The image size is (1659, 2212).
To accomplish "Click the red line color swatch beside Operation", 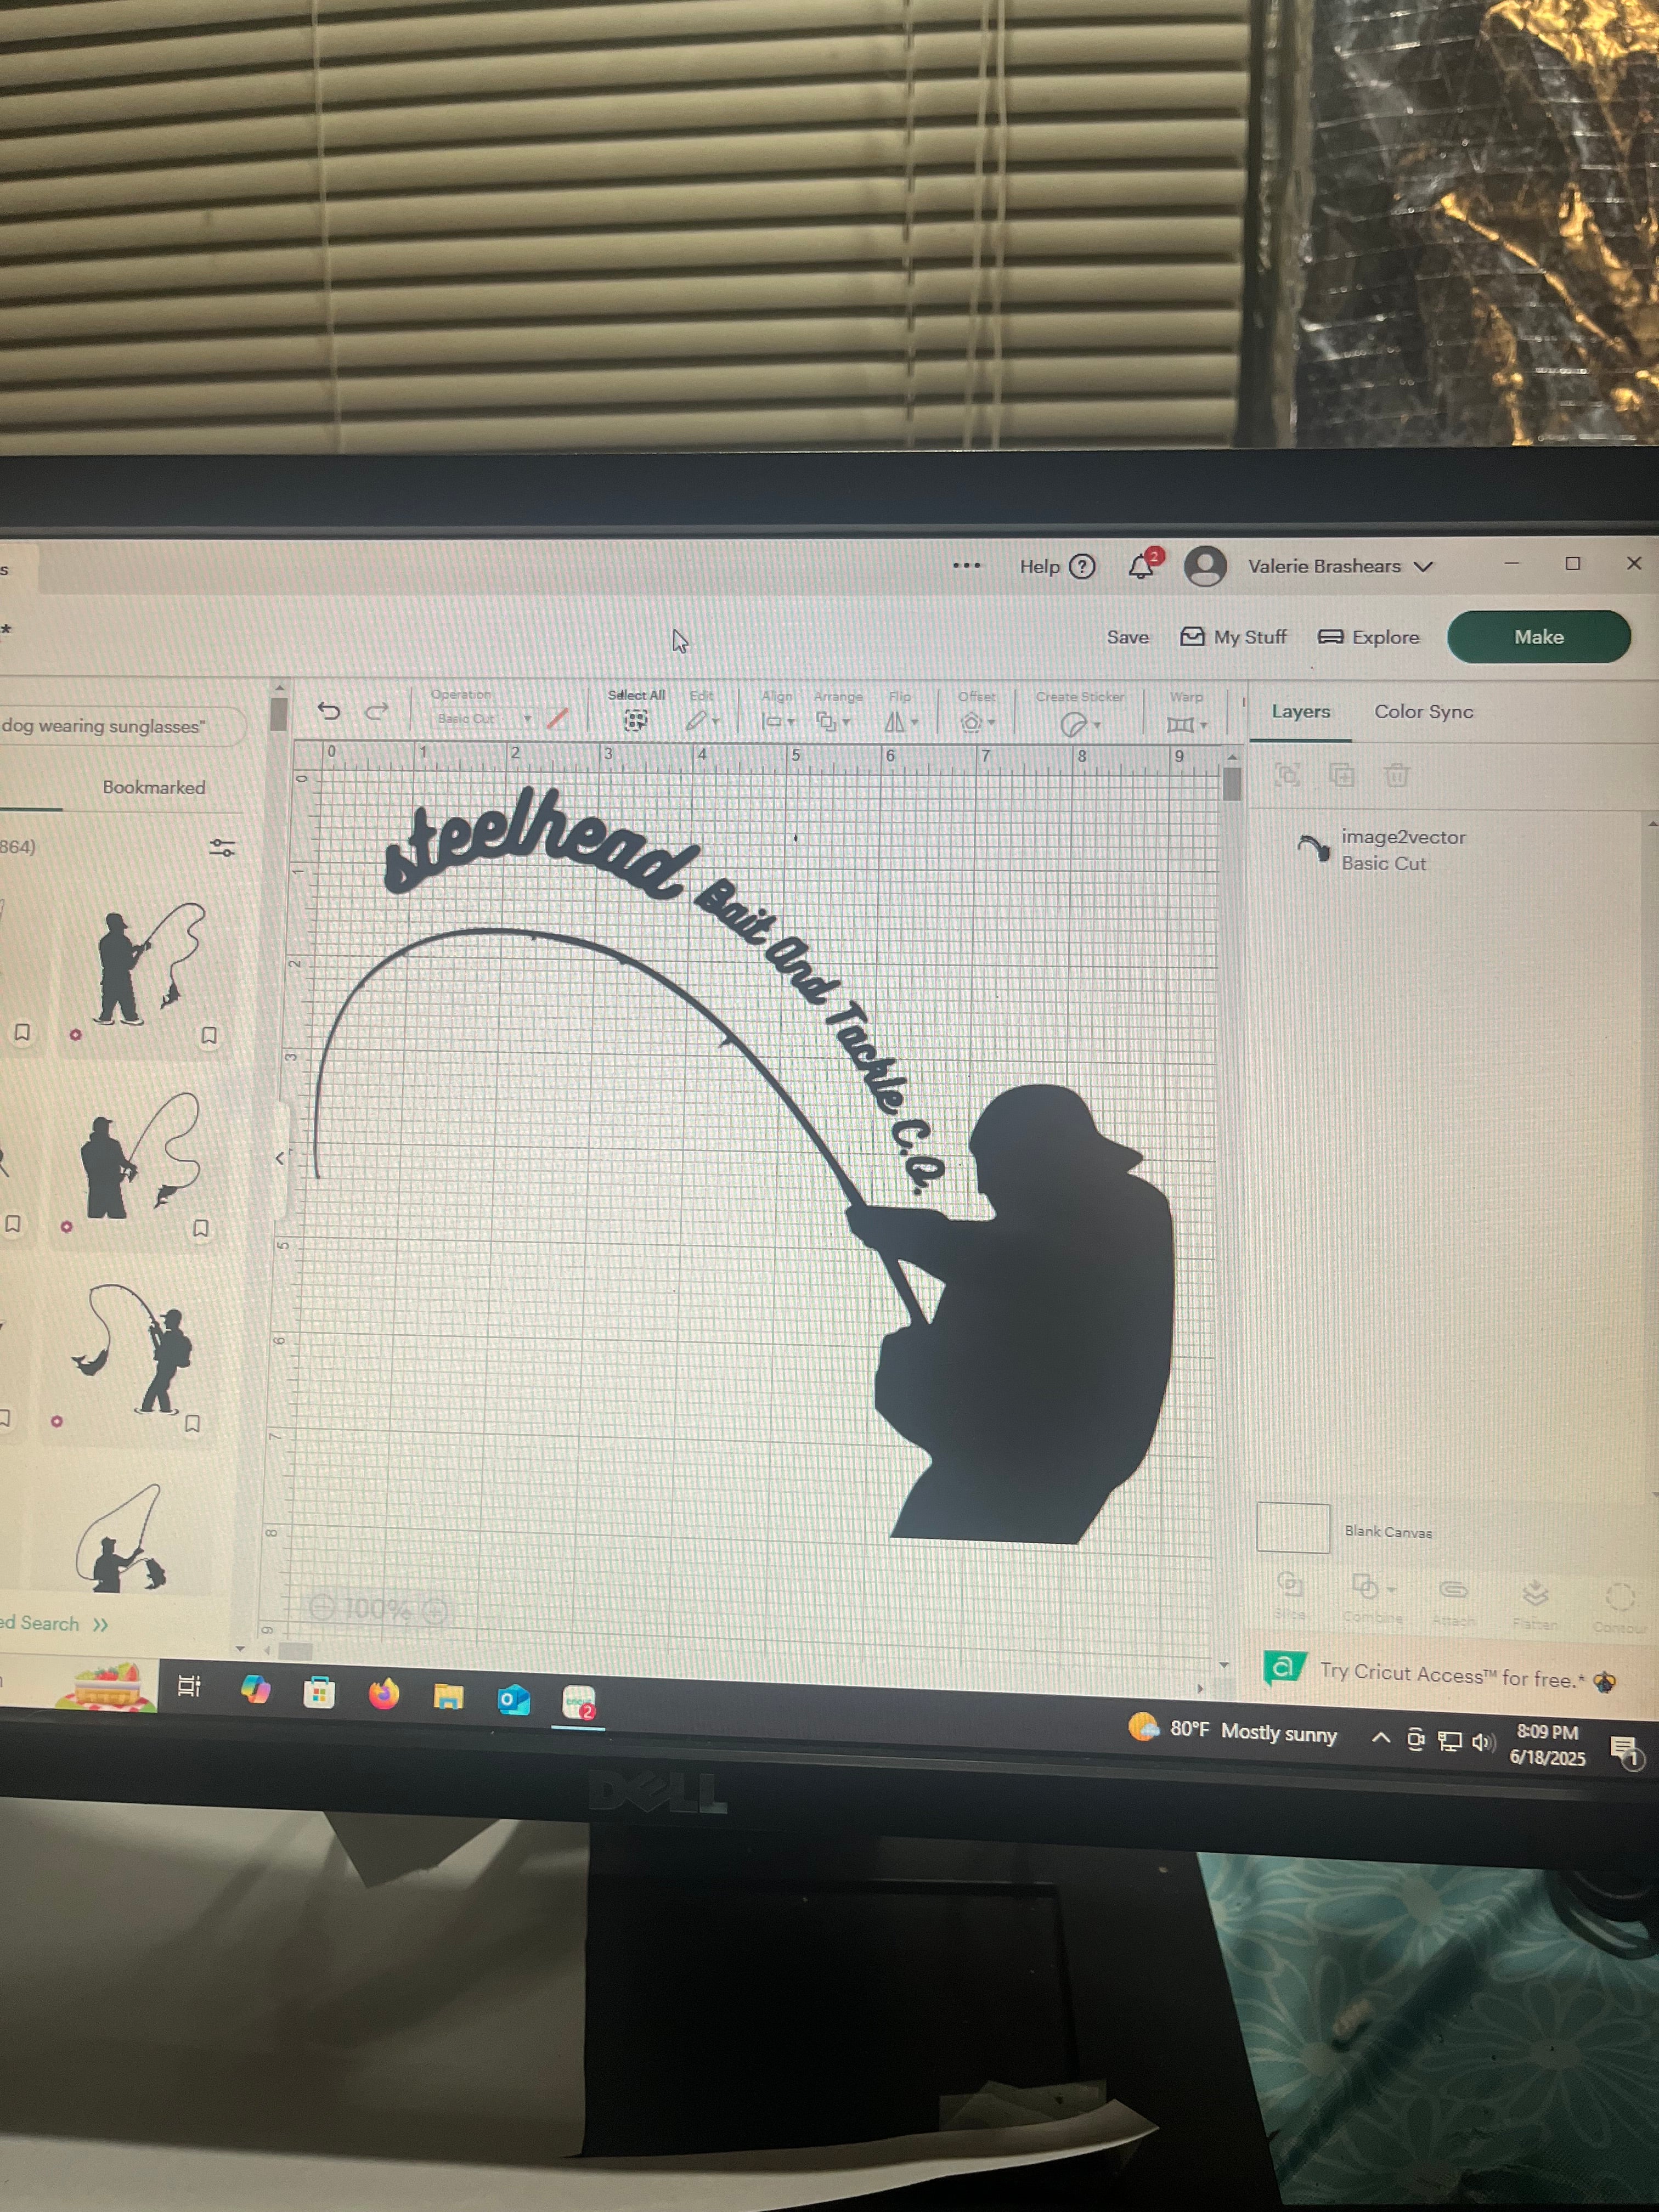I will (558, 718).
